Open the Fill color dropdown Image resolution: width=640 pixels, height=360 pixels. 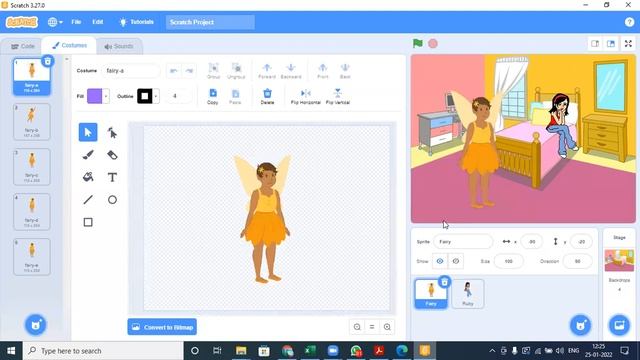point(106,96)
